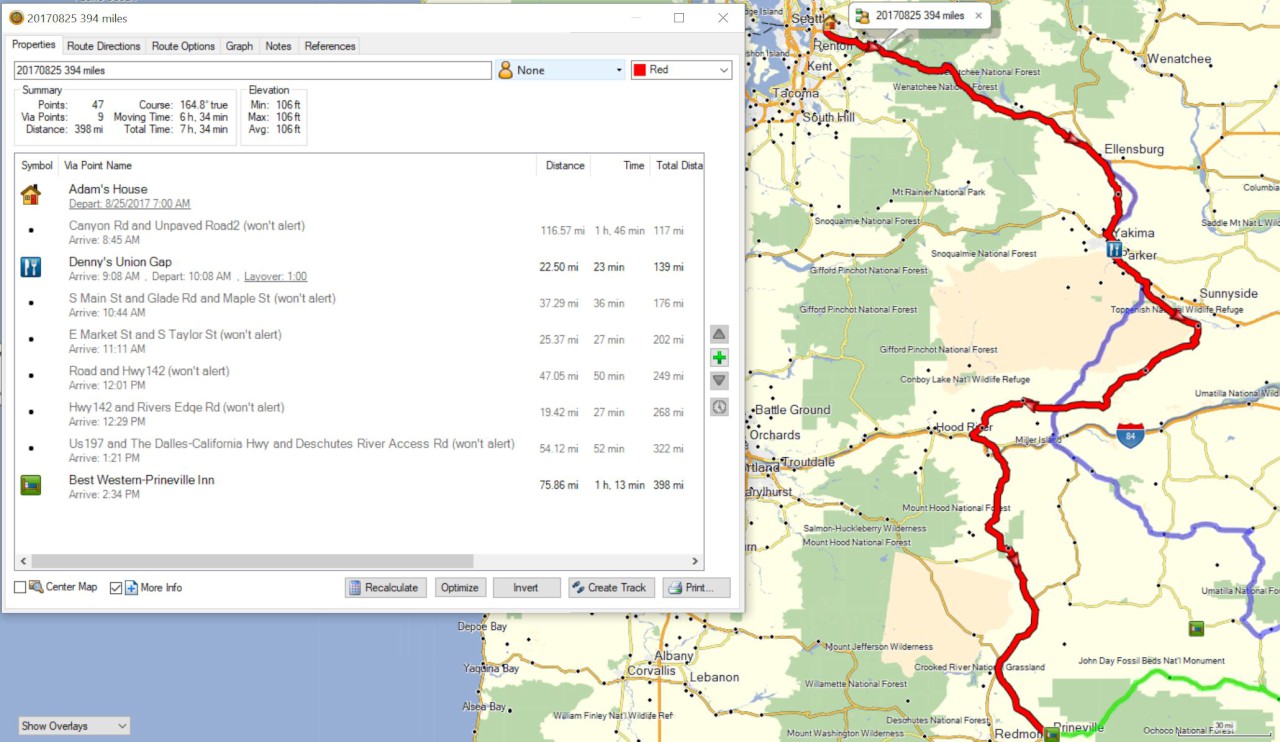Click the Depart 8/25/2017 7:00 AM link
The image size is (1280, 742).
pos(129,204)
